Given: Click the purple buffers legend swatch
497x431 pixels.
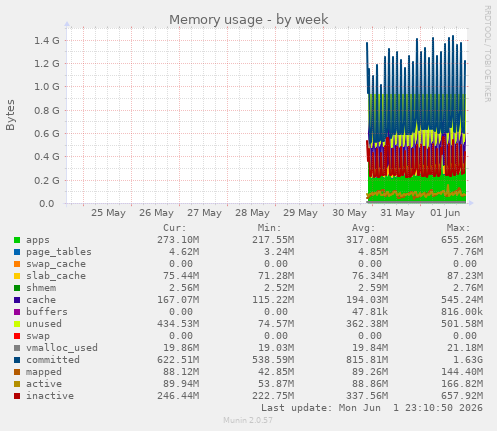Looking at the screenshot, I should coord(17,312).
